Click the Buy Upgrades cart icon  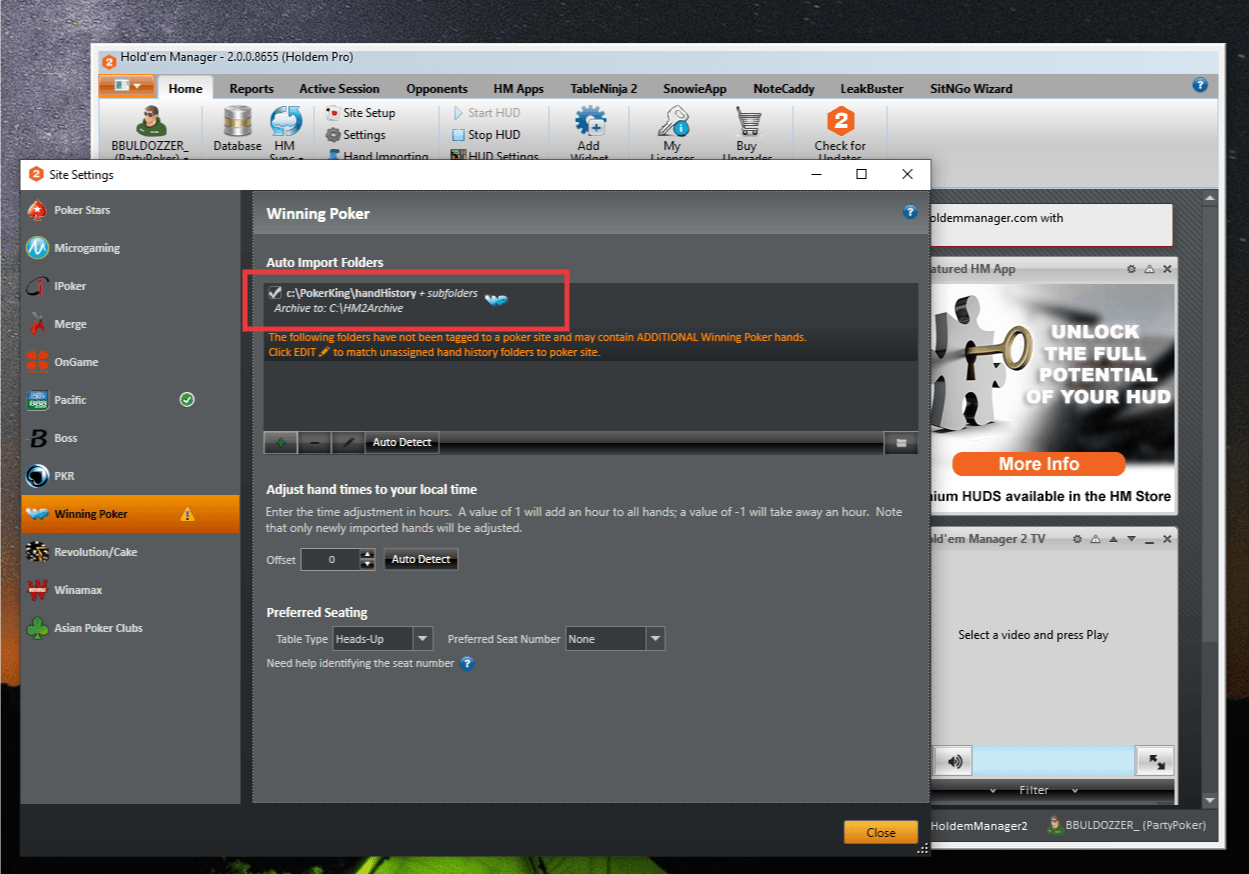[747, 124]
